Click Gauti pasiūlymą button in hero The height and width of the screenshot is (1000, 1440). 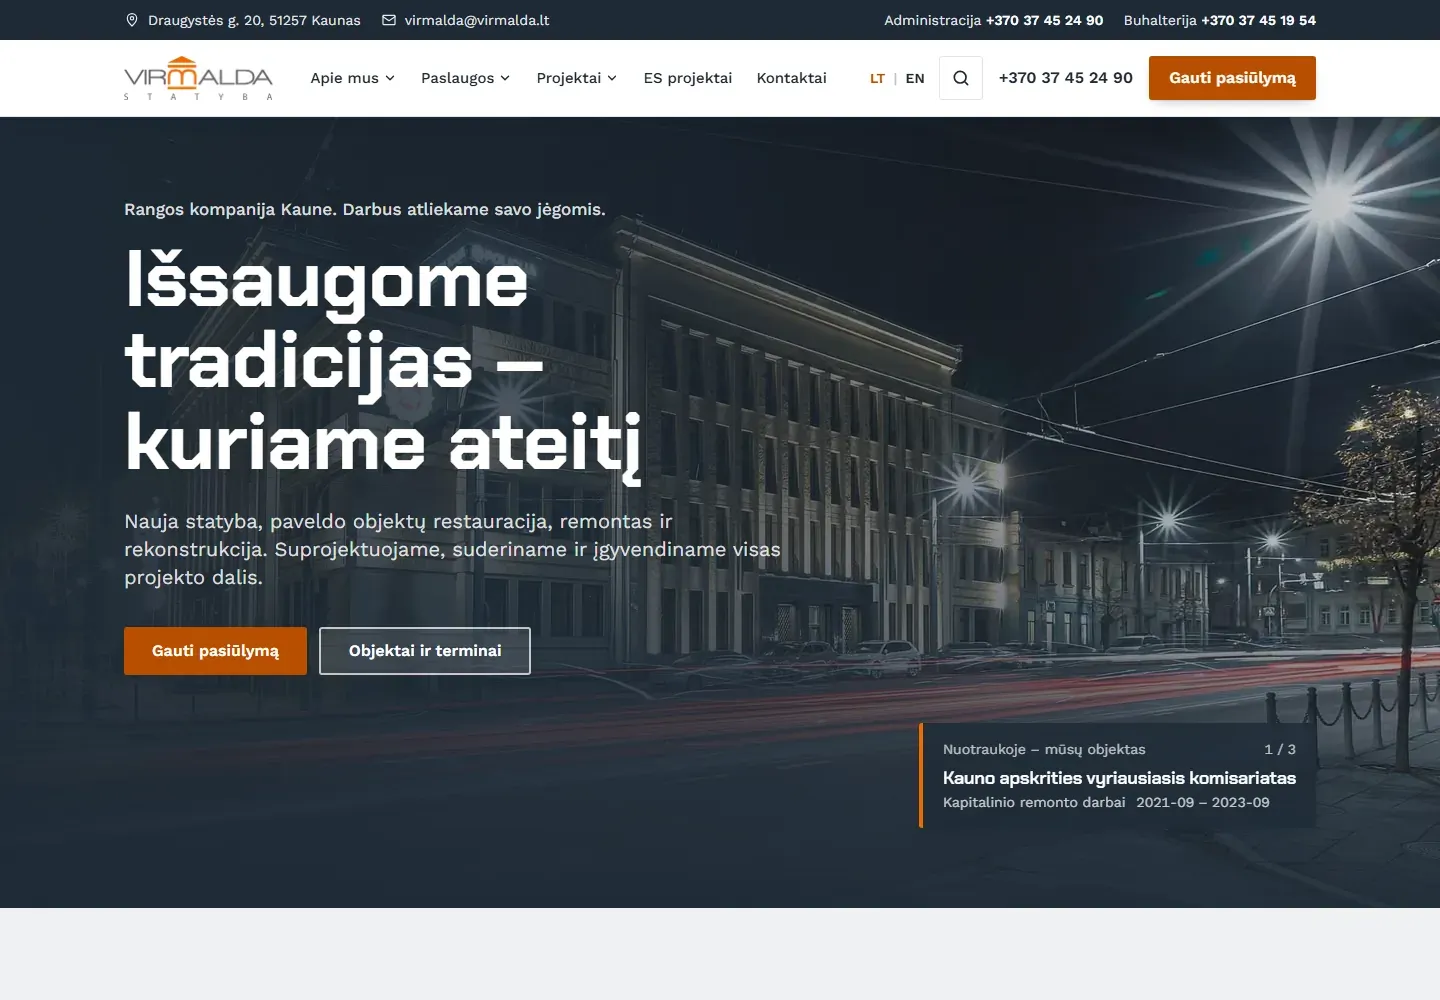(x=215, y=651)
